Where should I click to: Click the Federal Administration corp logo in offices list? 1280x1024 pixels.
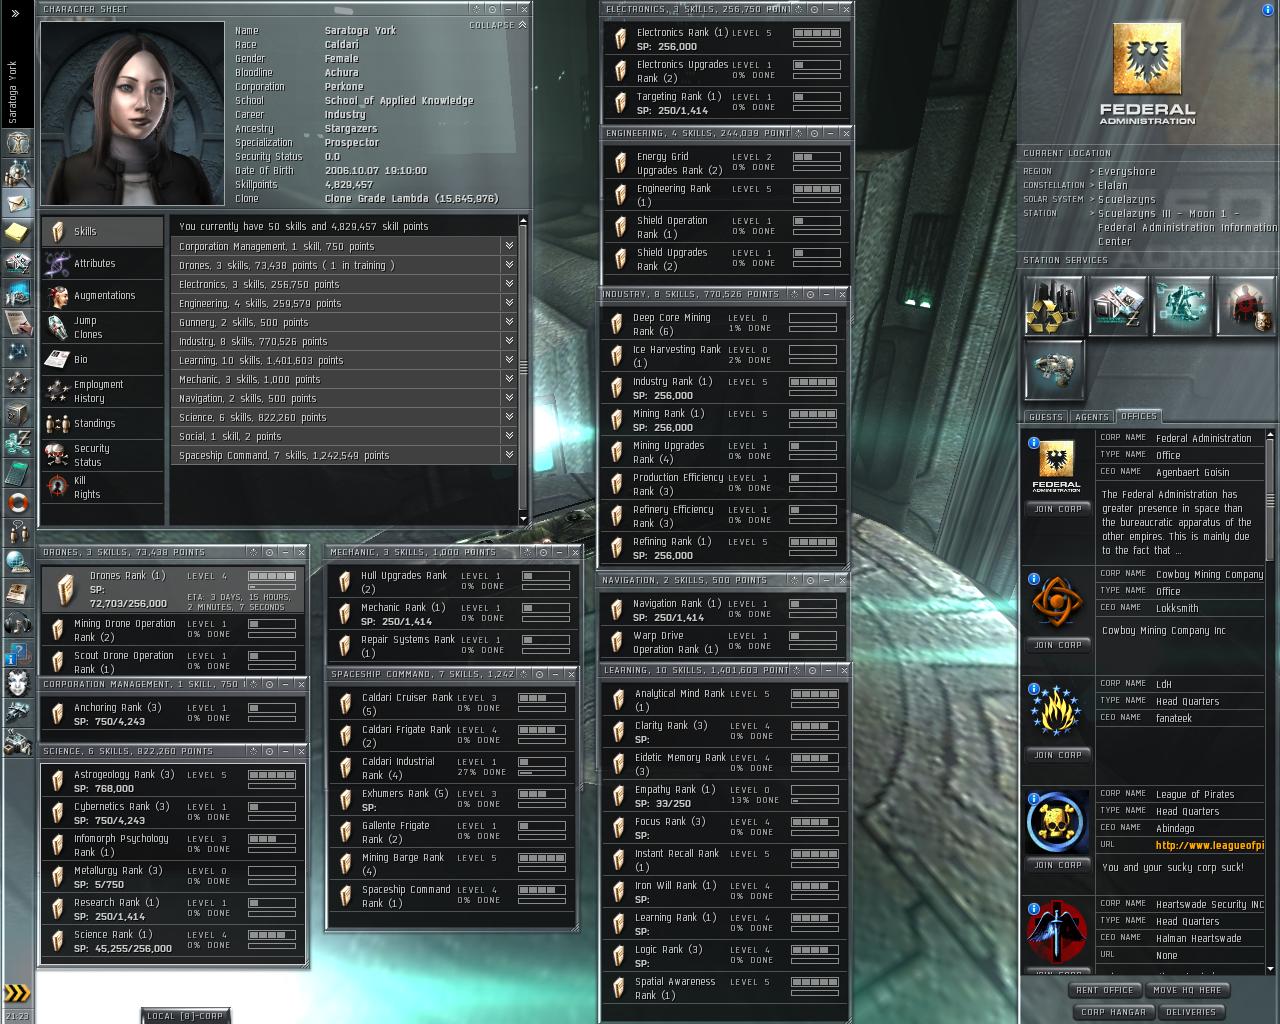pos(1057,466)
